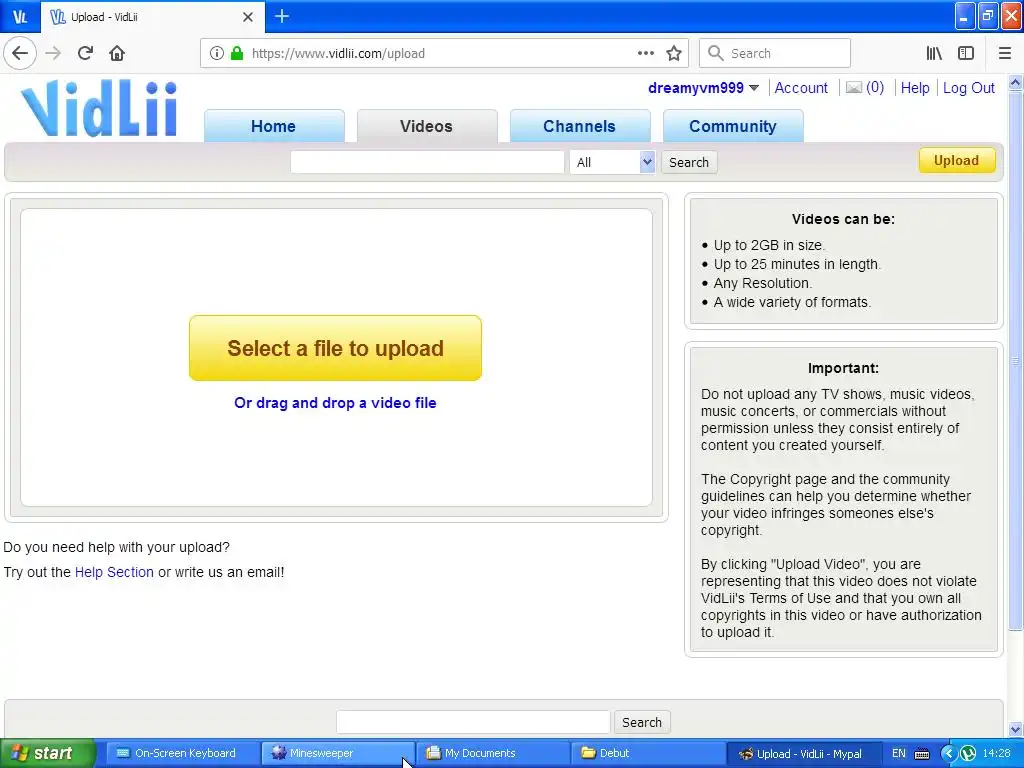This screenshot has width=1024, height=768.
Task: Click Or drag and drop a video file
Action: [335, 403]
